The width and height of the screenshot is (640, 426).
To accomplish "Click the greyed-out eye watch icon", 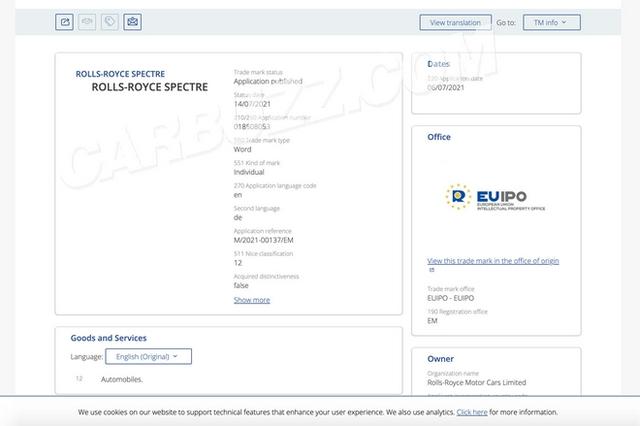I will click(x=87, y=22).
